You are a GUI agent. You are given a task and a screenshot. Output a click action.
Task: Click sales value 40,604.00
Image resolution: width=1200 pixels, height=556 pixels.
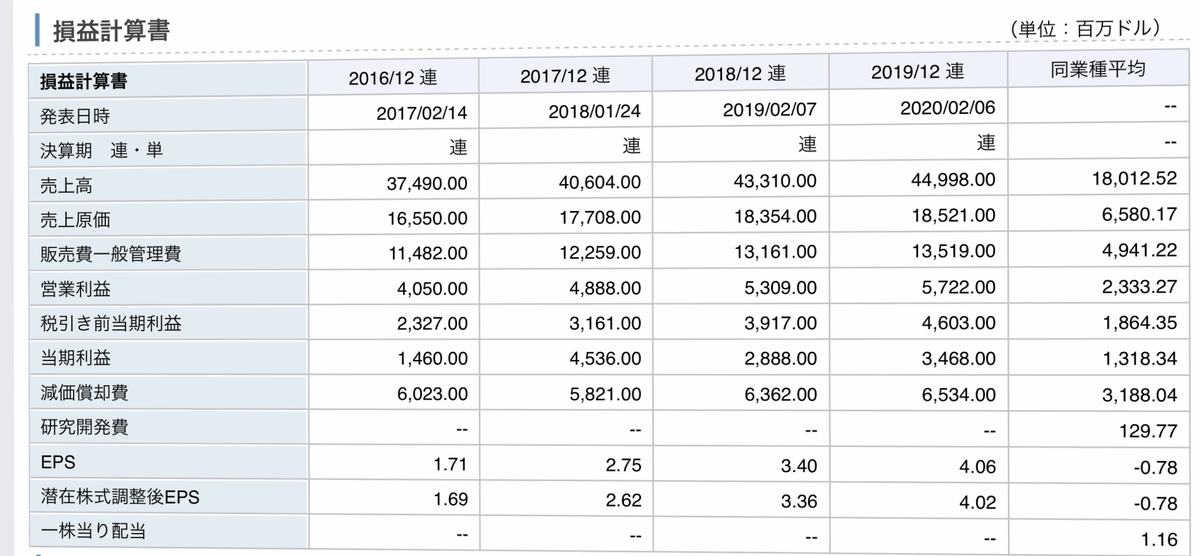coord(600,183)
